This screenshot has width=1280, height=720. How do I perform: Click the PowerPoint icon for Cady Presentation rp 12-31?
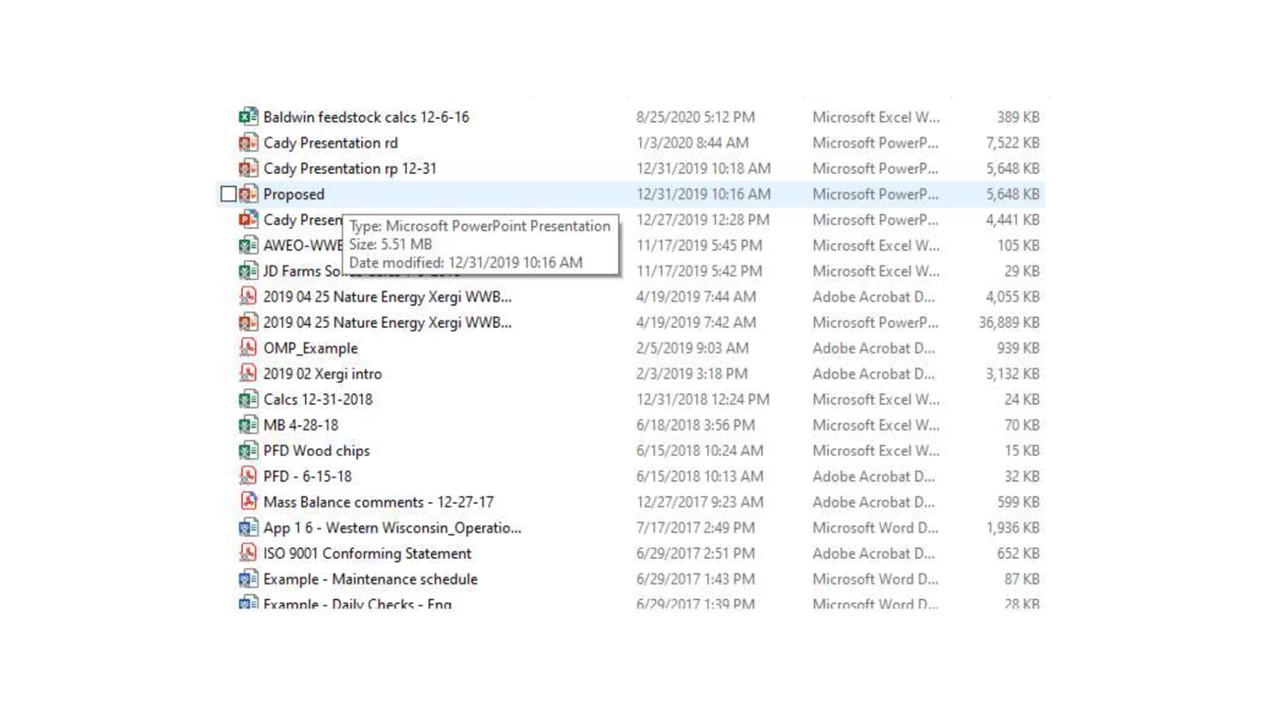(x=248, y=168)
